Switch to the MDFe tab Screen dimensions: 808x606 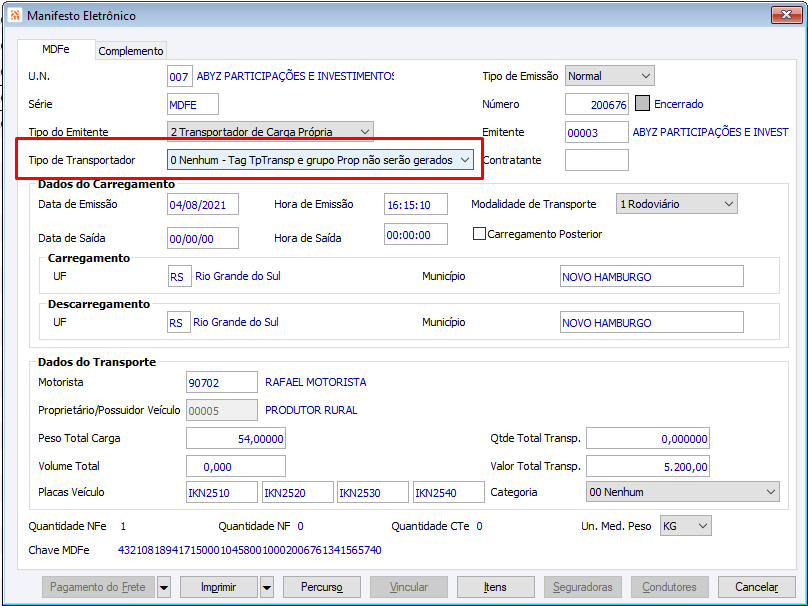point(56,49)
